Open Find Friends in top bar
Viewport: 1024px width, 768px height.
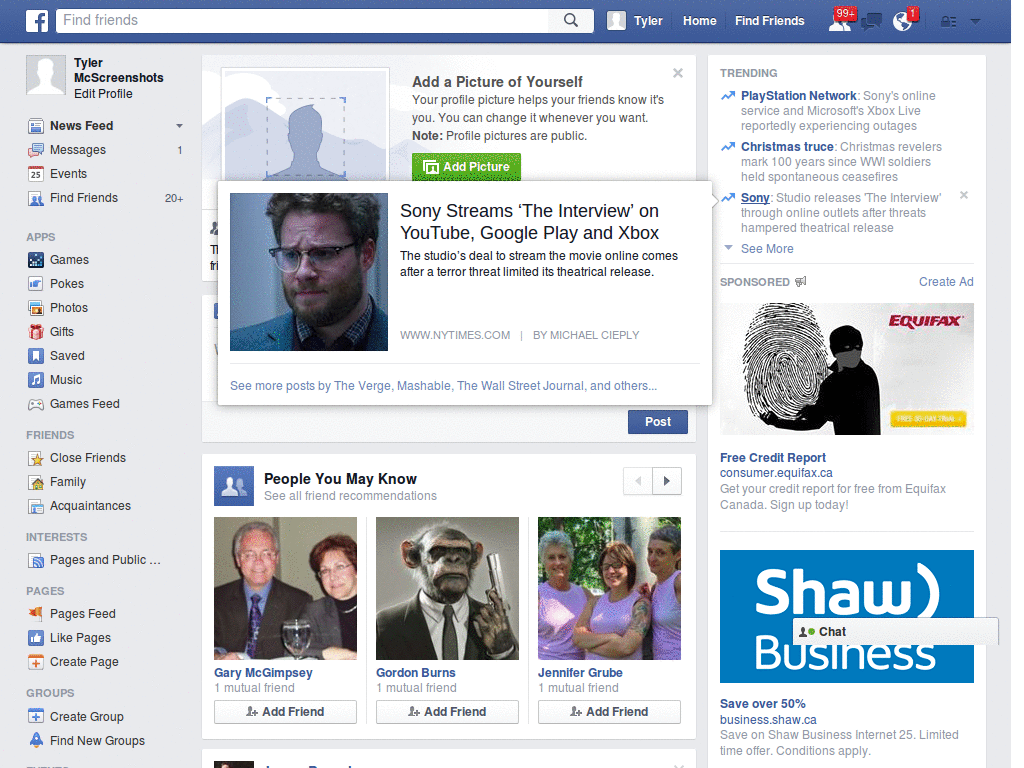point(769,21)
